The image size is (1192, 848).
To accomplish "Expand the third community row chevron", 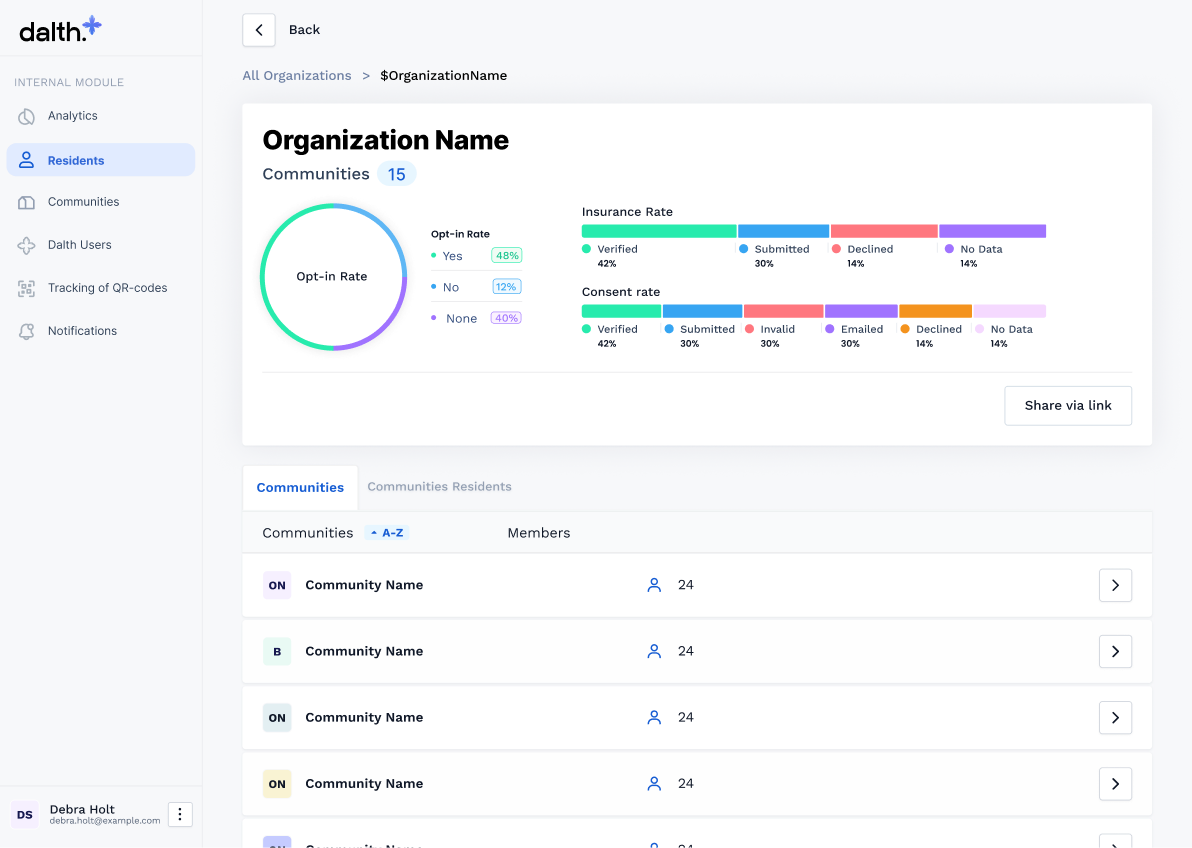I will coord(1115,717).
